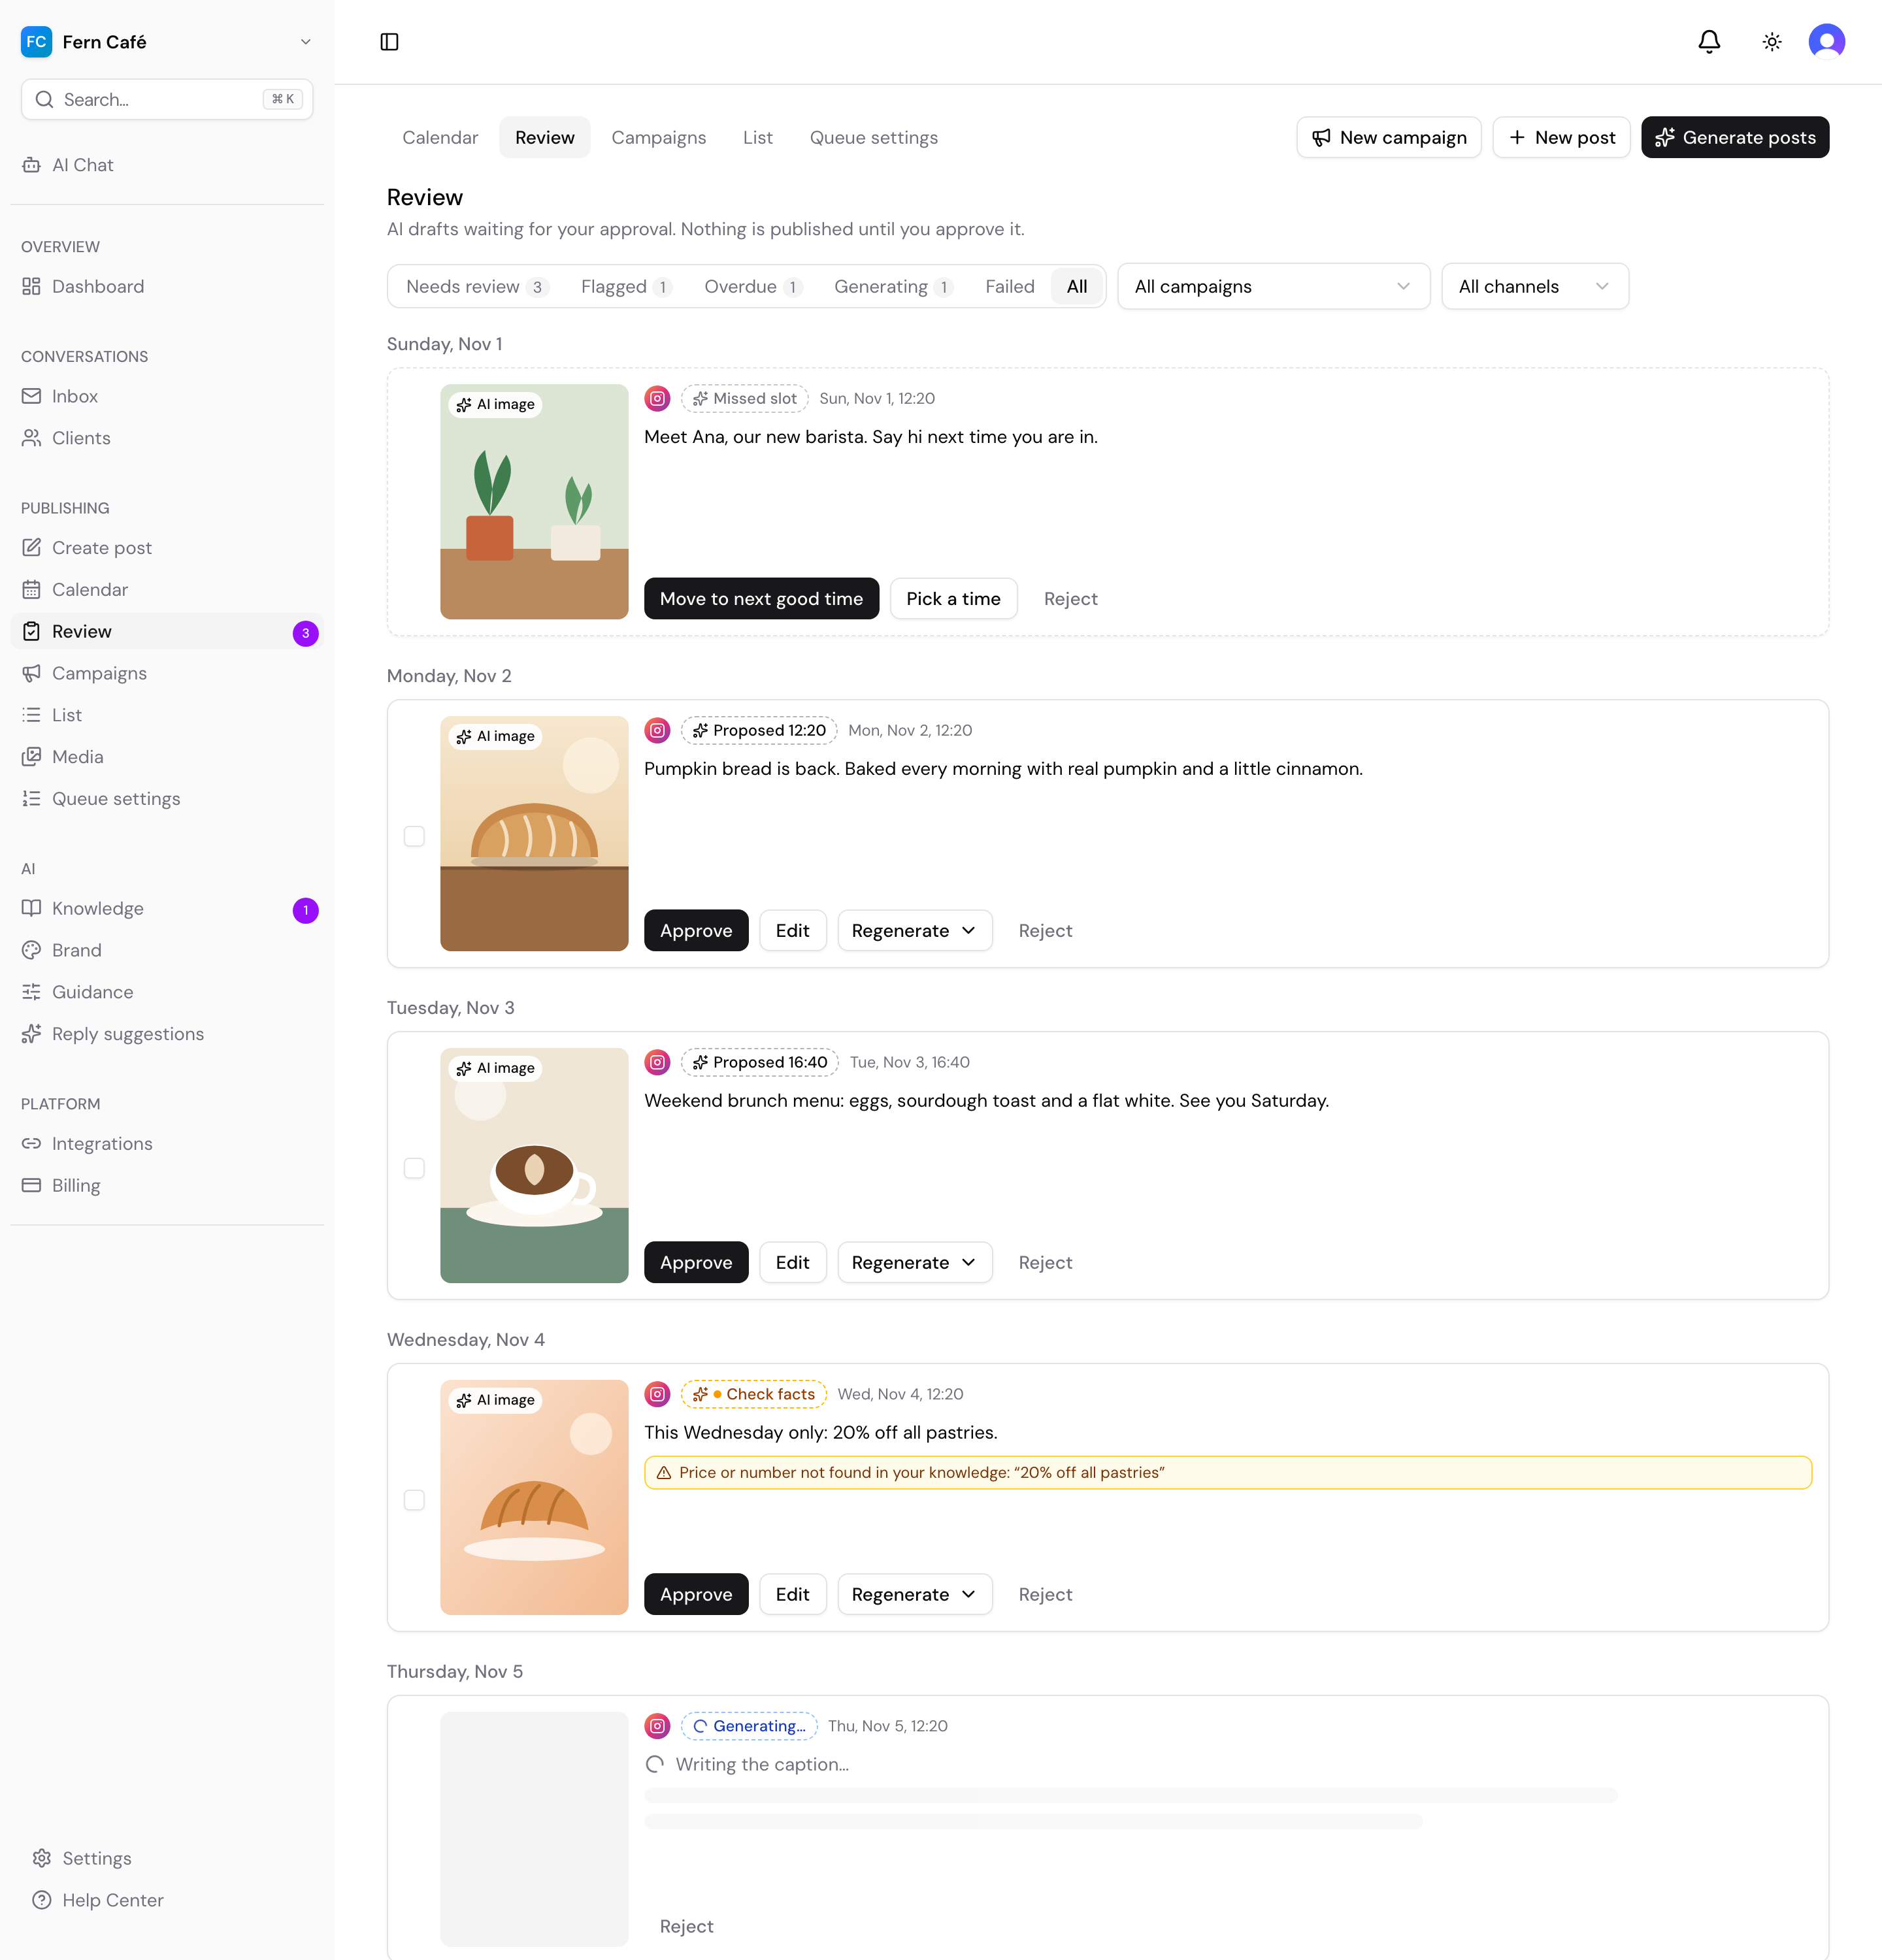This screenshot has height=1960, width=1882.
Task: Open Media library in sidebar
Action: (167, 757)
